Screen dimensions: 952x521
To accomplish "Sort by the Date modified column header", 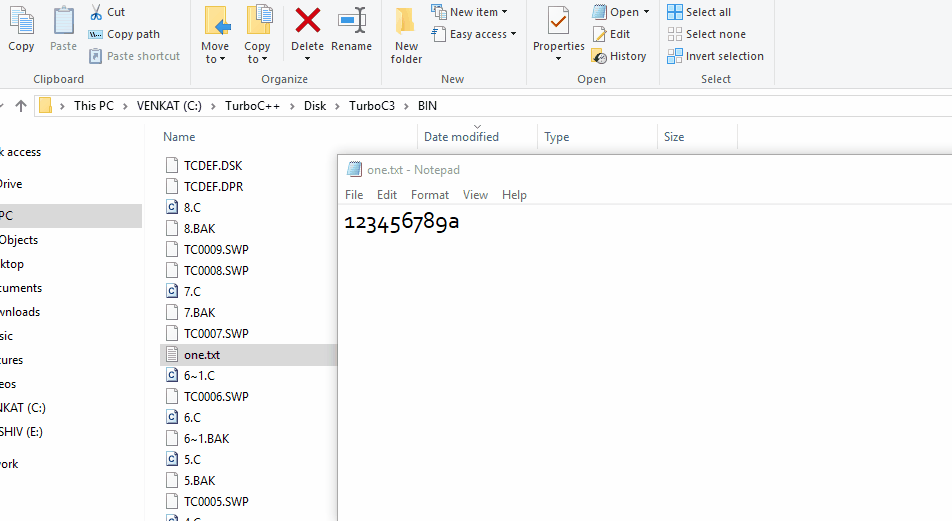I will pos(461,137).
